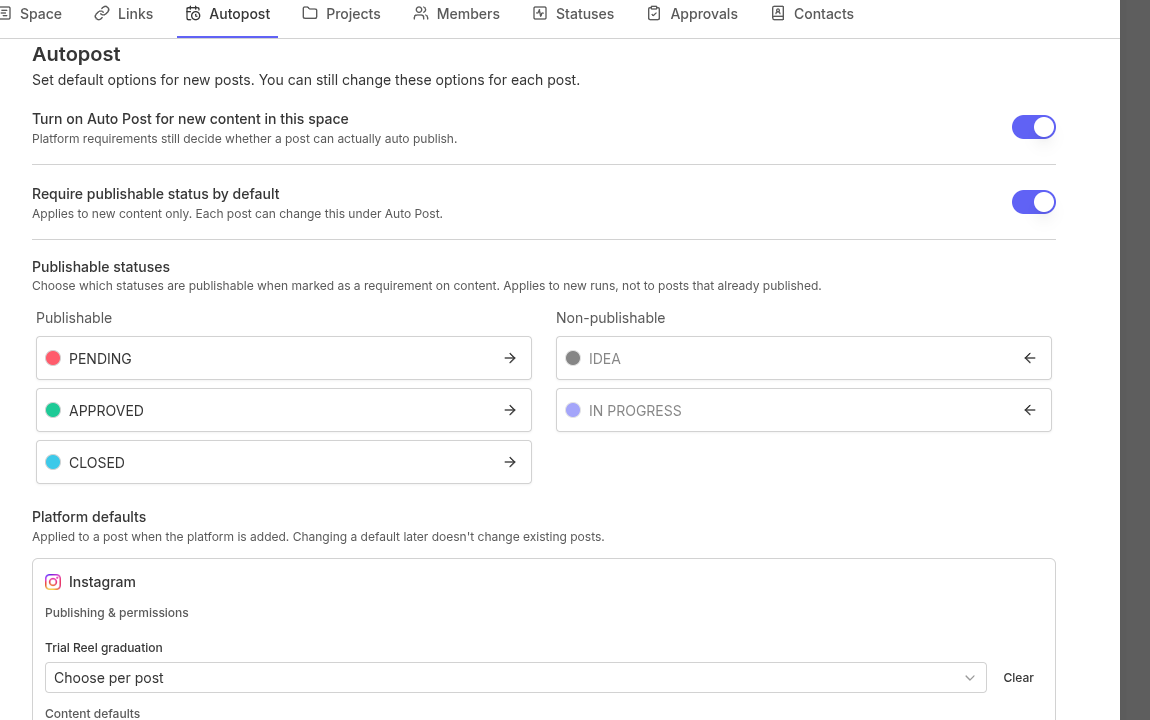
Task: Toggle Require publishable status by default
Action: [x=1033, y=202]
